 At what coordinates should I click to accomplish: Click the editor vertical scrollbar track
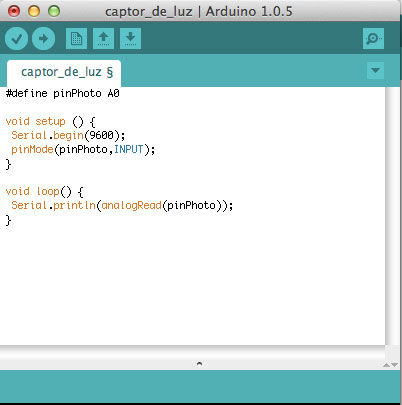point(392,216)
